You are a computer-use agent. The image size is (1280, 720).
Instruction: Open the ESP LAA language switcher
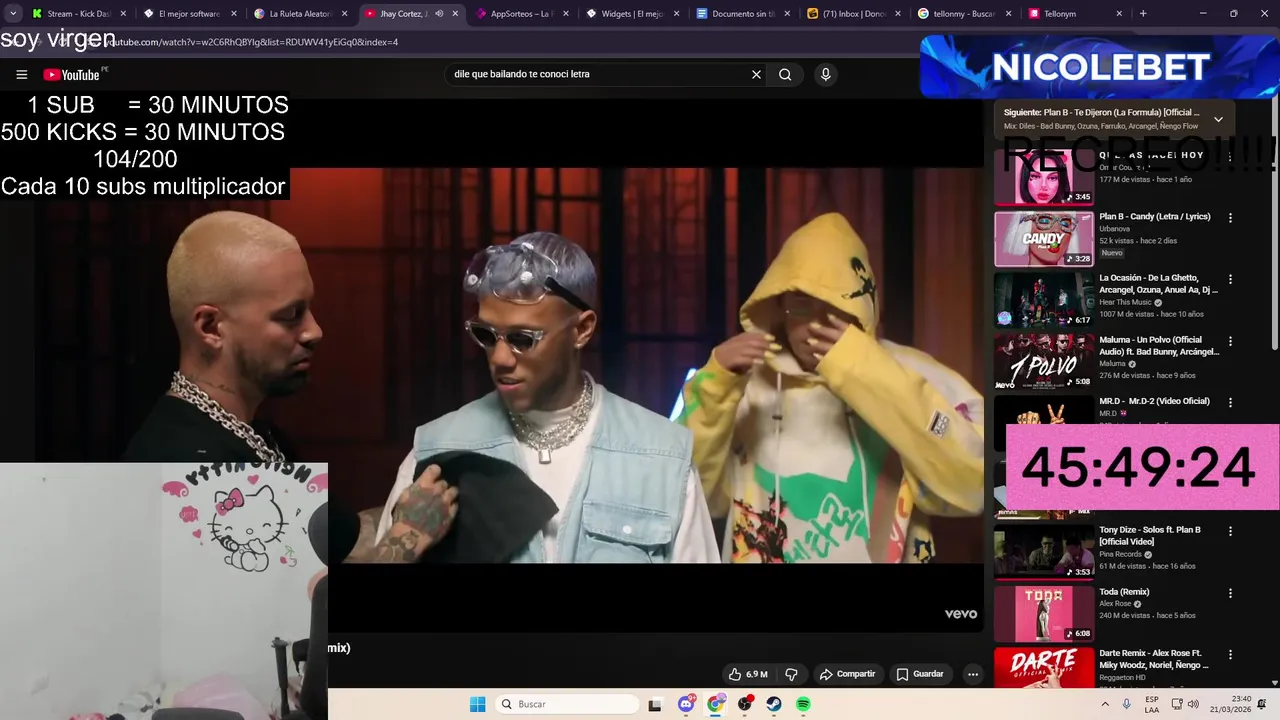(x=1152, y=704)
